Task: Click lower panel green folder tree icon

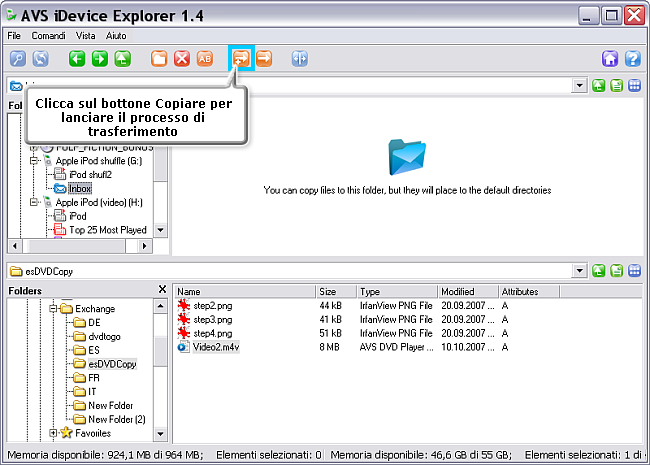Action: [x=616, y=271]
